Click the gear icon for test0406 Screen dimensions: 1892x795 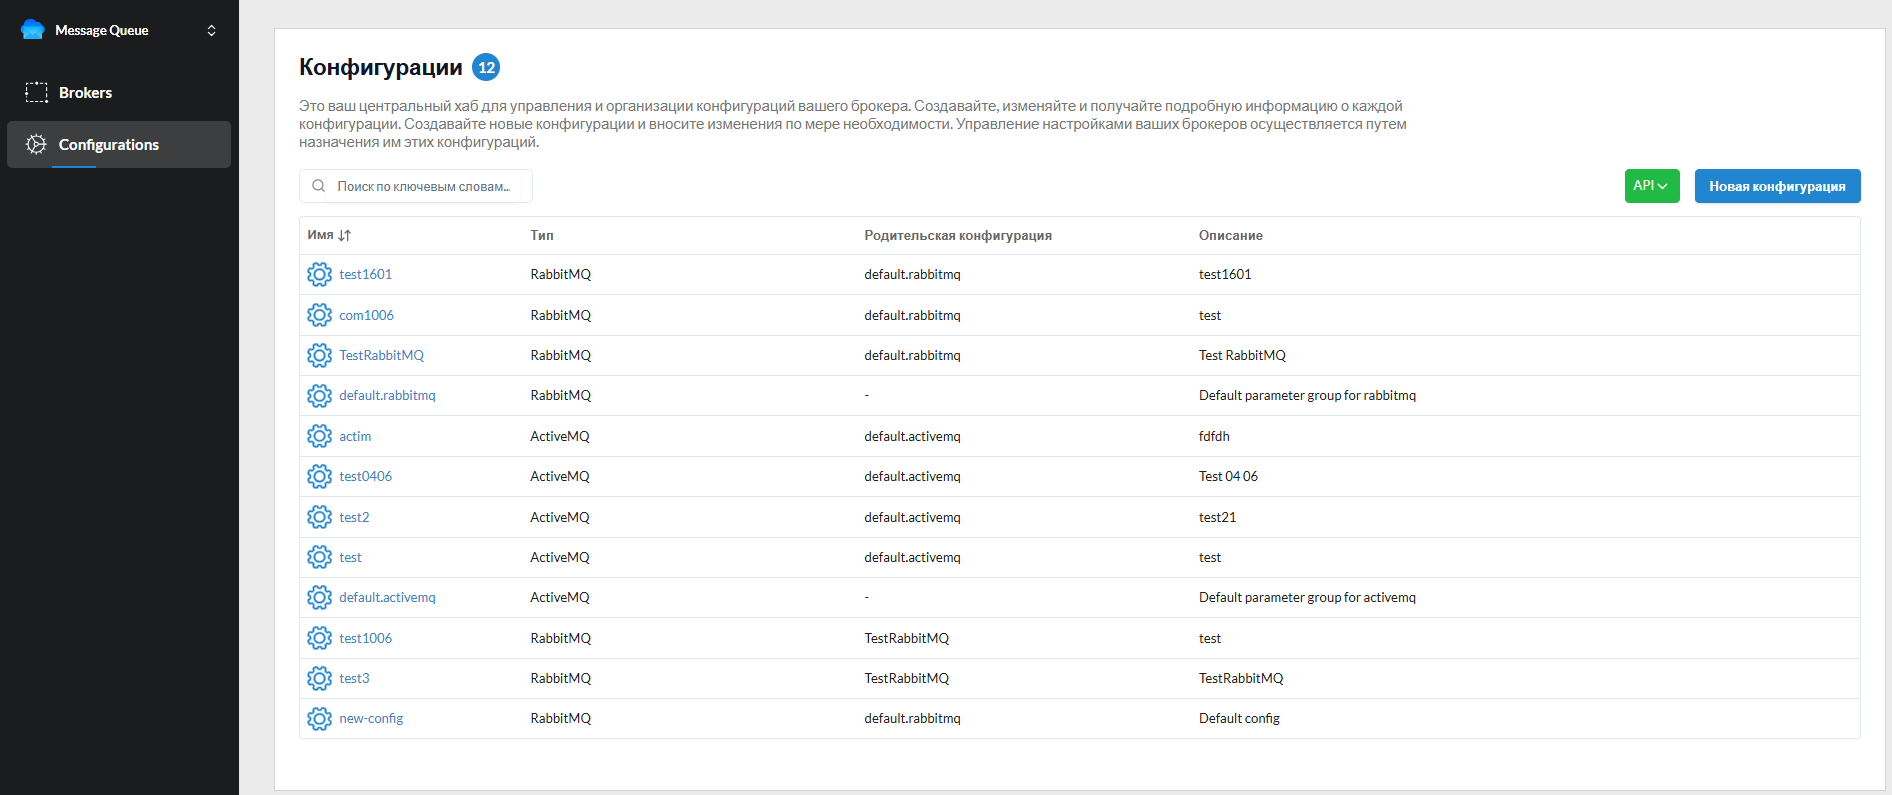[x=319, y=476]
